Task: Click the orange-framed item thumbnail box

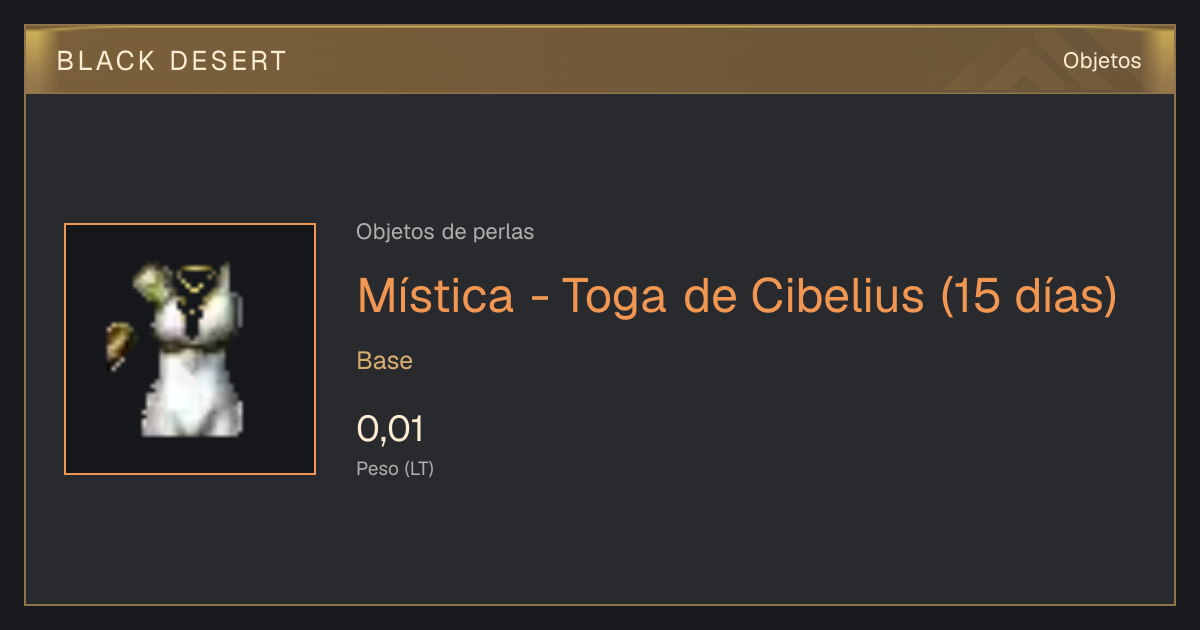Action: (190, 349)
